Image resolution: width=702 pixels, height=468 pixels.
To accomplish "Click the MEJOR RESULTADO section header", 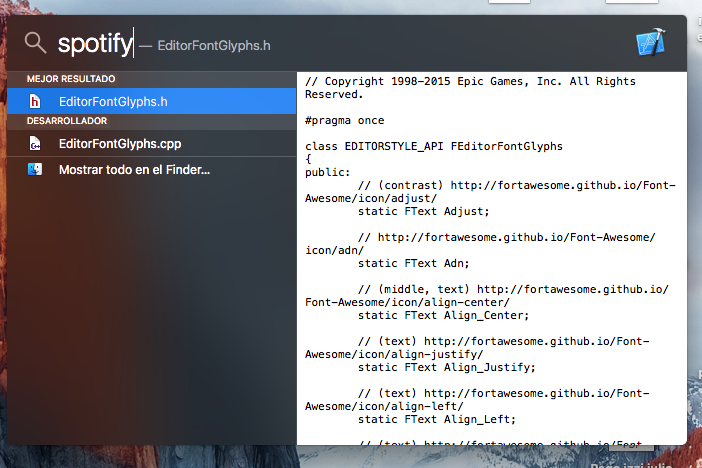I will [x=71, y=79].
